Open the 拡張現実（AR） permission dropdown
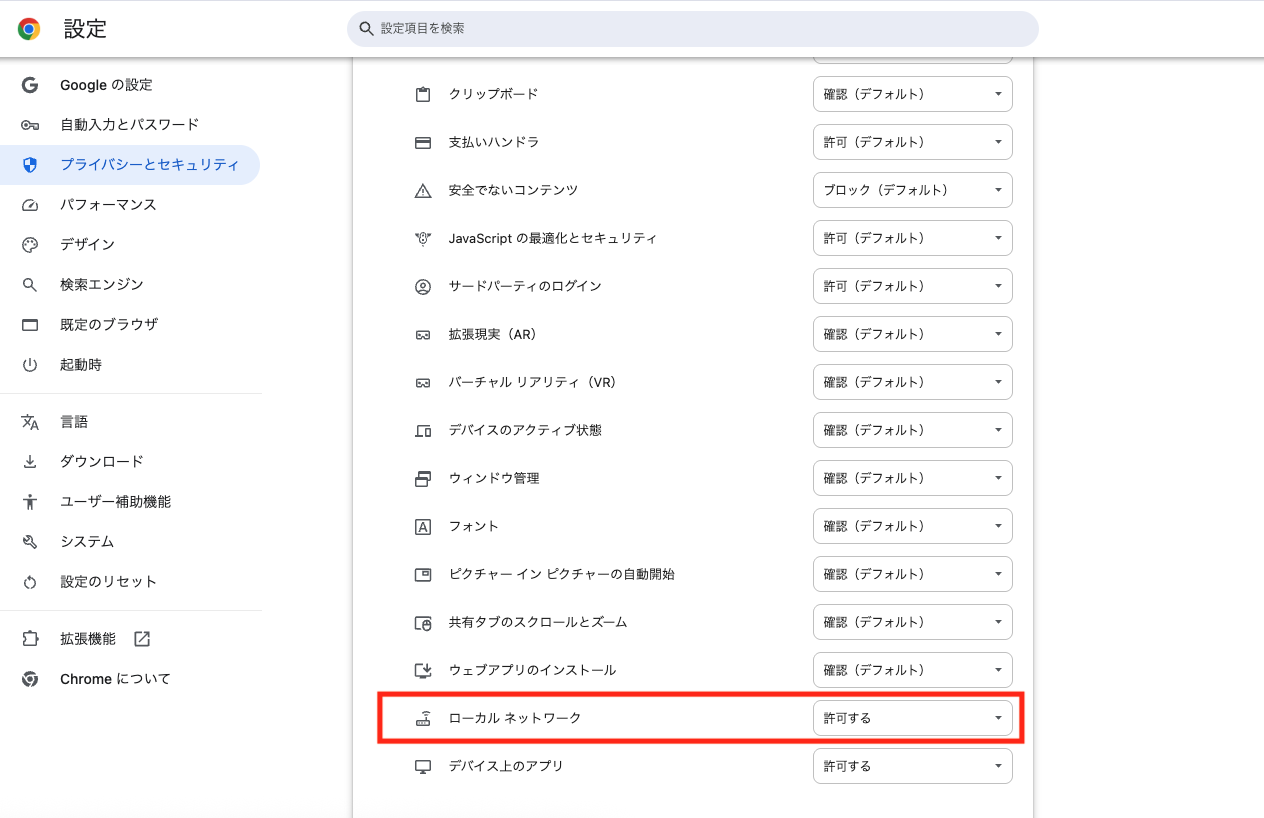 913,334
